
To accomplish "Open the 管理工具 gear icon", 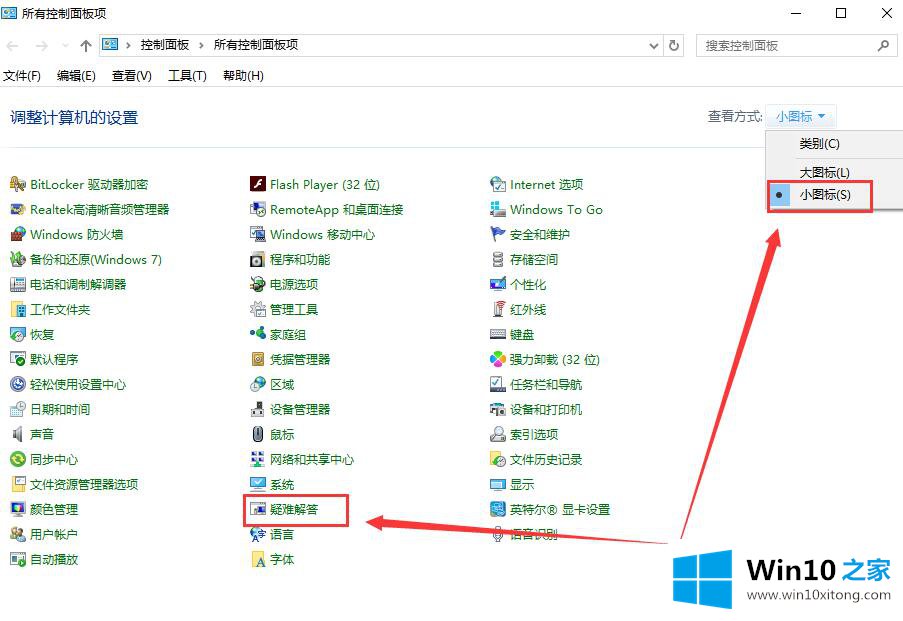I will [x=257, y=309].
